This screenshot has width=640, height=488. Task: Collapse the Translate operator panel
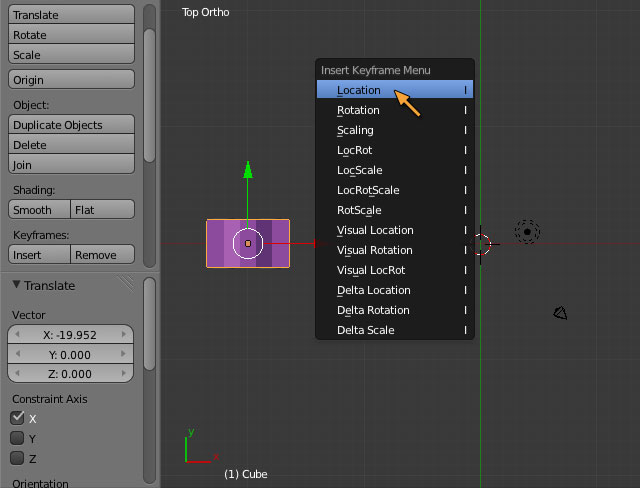point(17,285)
